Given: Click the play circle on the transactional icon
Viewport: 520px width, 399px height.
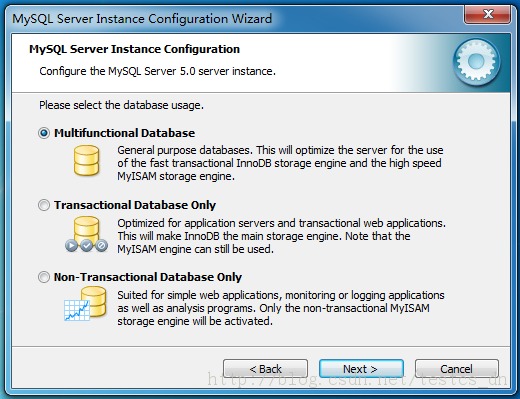Looking at the screenshot, I should 71,246.
